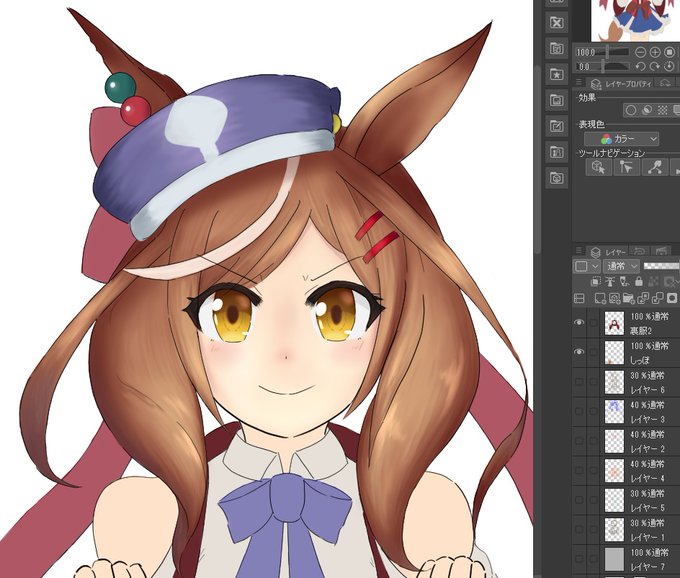Click the Navigator preview thumbnail
The width and height of the screenshot is (680, 578).
point(635,20)
